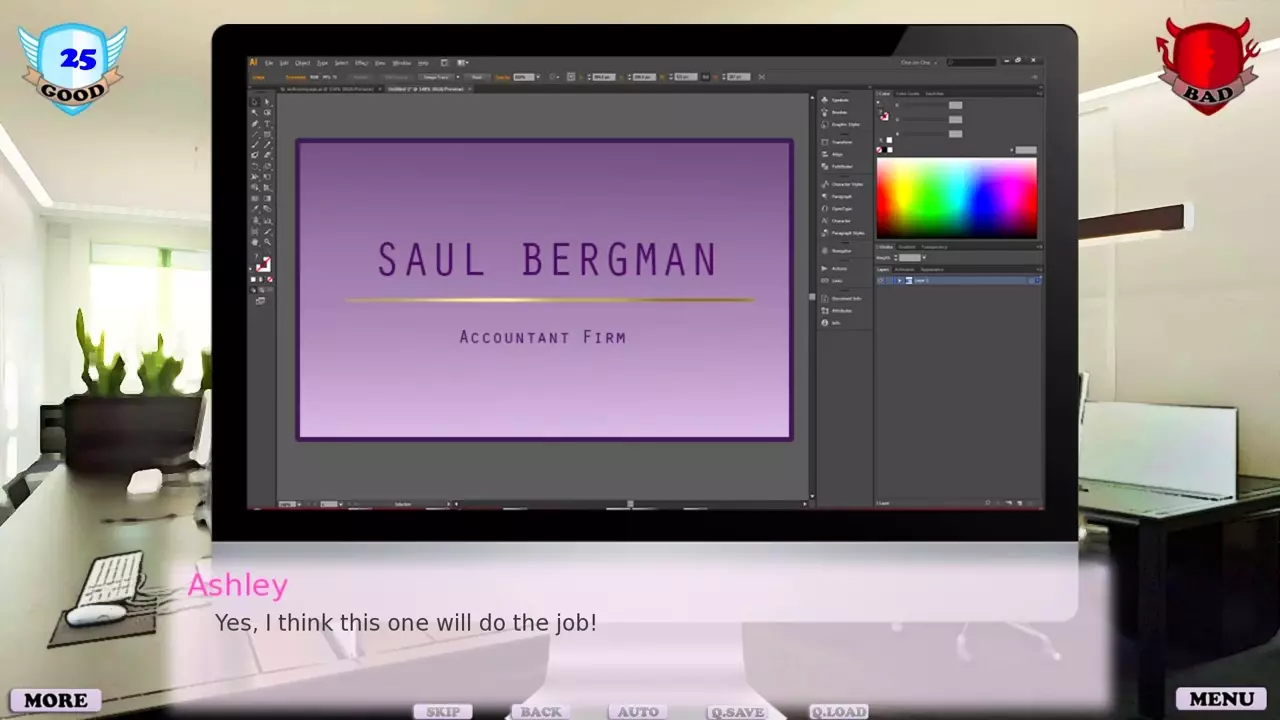
Task: Switch to the Gradient tab
Action: [x=907, y=247]
